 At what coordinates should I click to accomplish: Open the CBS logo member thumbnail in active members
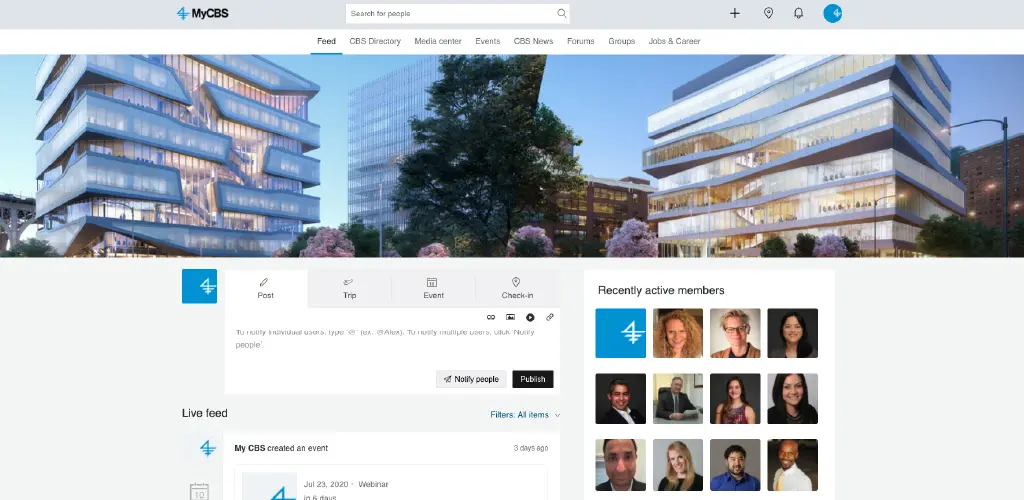[x=620, y=333]
